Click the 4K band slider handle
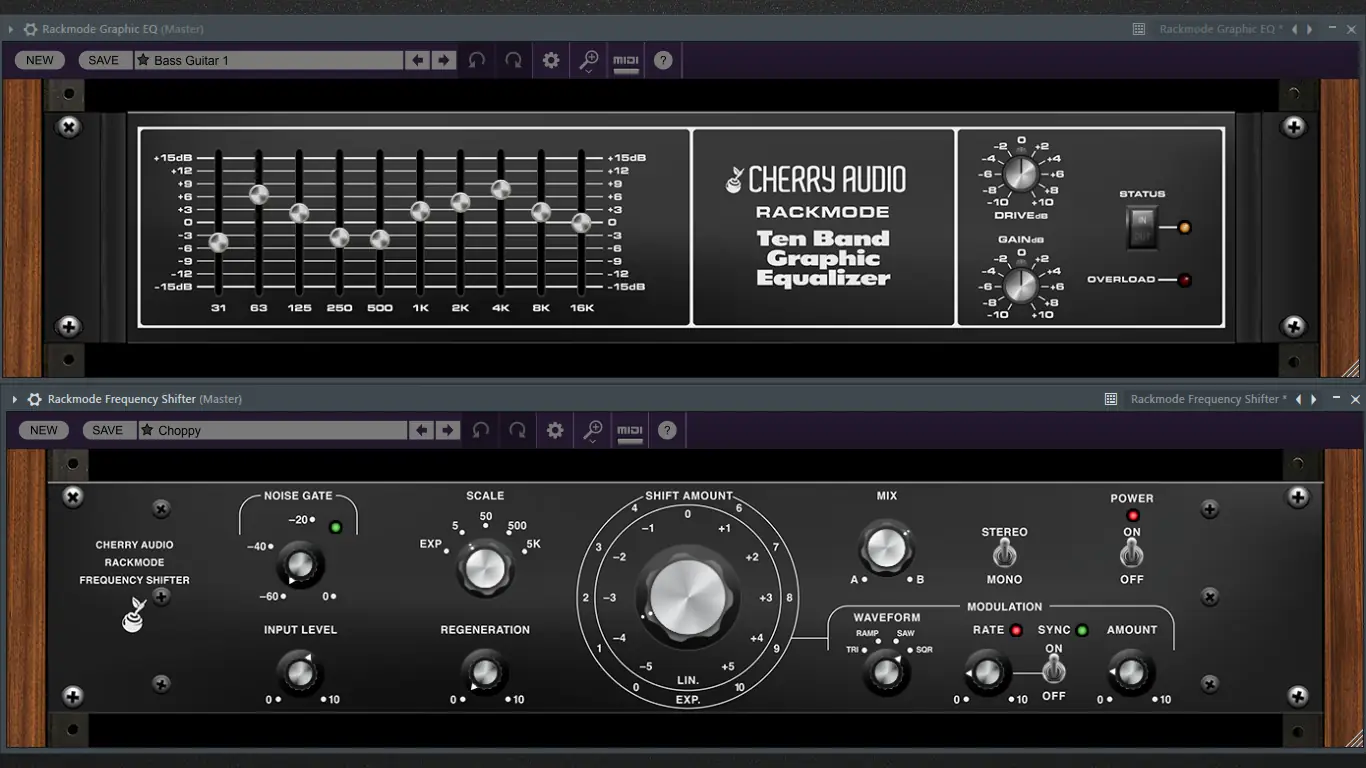The height and width of the screenshot is (768, 1366). [x=501, y=189]
